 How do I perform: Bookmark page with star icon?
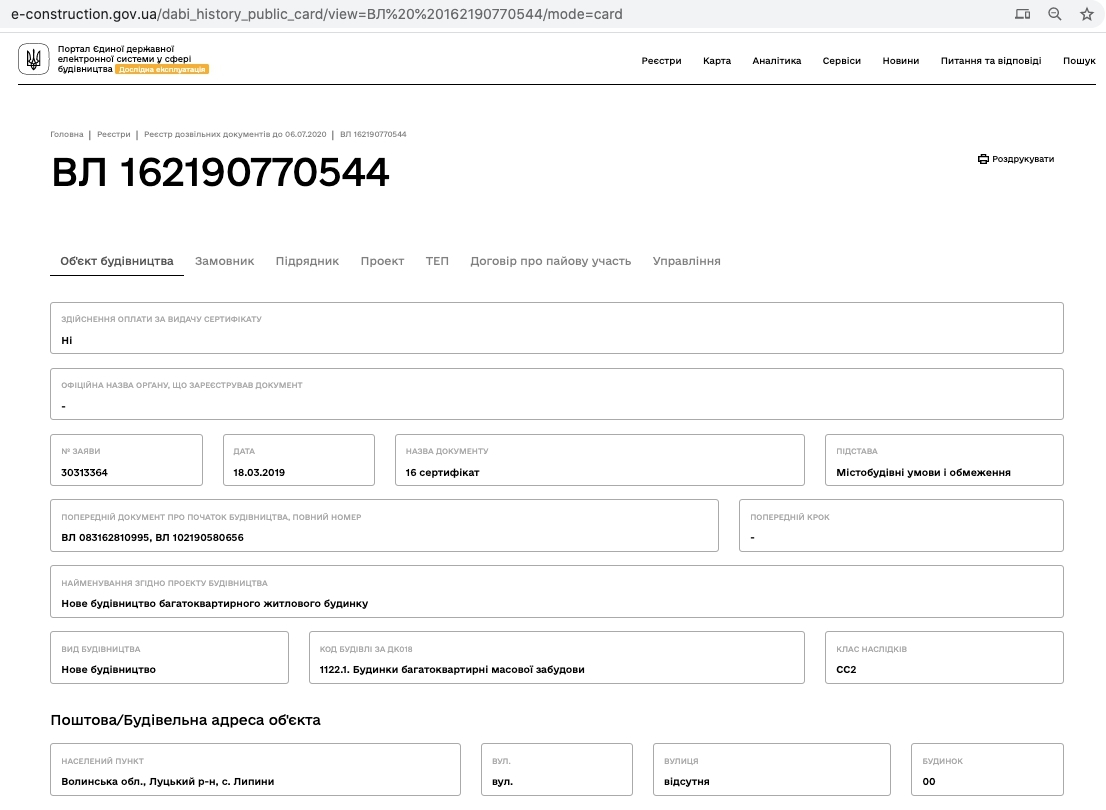tap(1087, 14)
